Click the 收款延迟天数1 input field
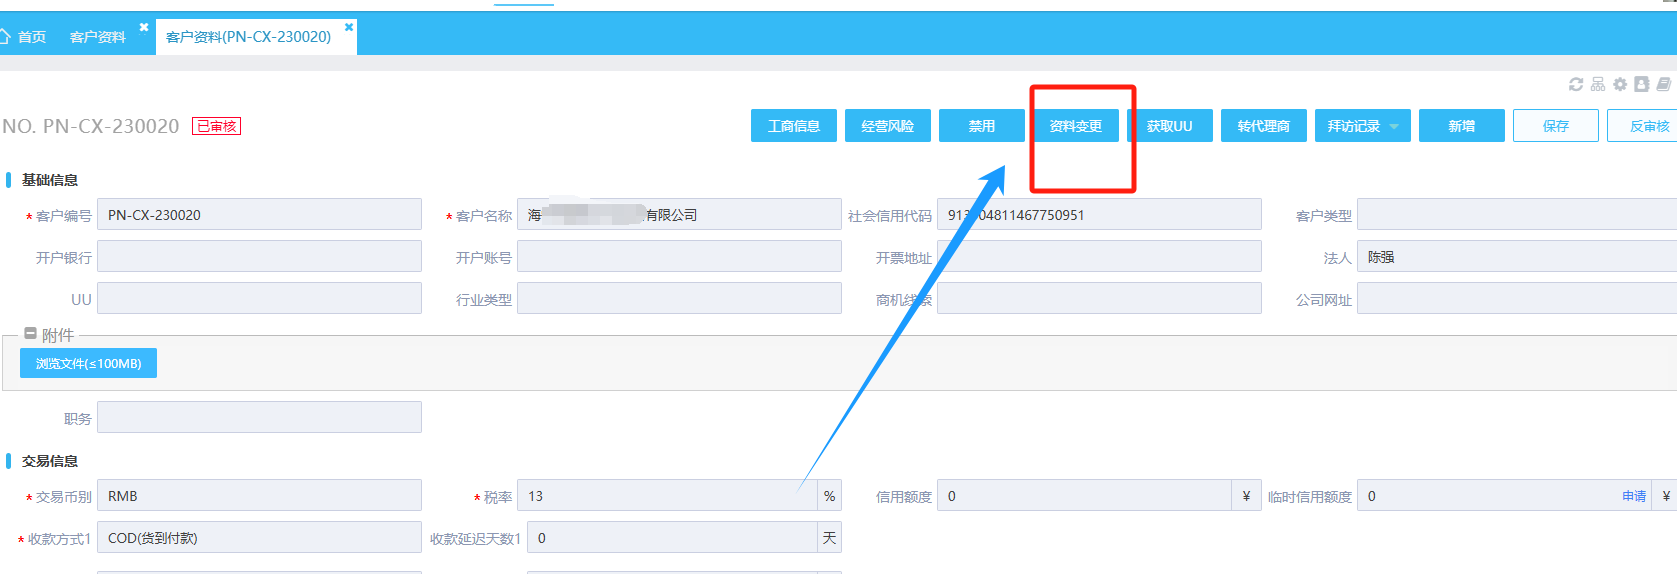This screenshot has width=1677, height=574. tap(672, 538)
